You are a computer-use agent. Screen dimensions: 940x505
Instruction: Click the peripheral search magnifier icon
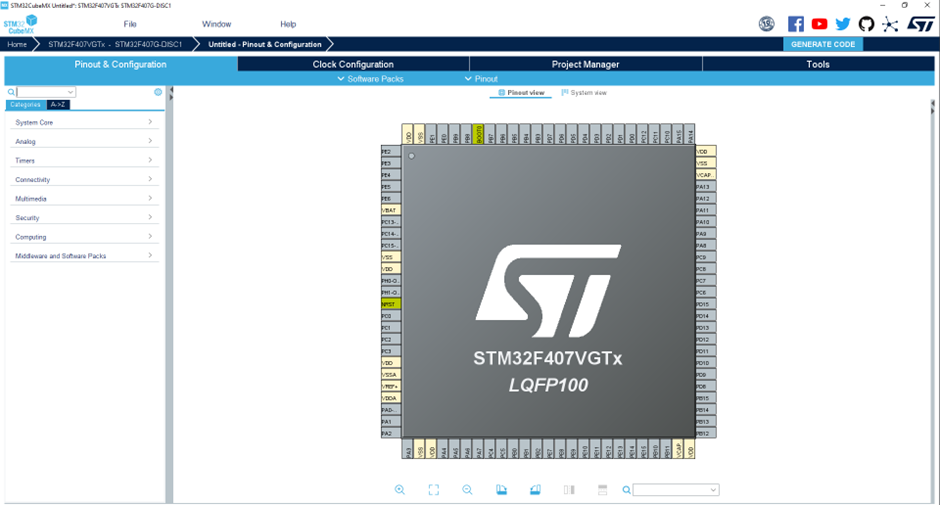click(x=11, y=92)
